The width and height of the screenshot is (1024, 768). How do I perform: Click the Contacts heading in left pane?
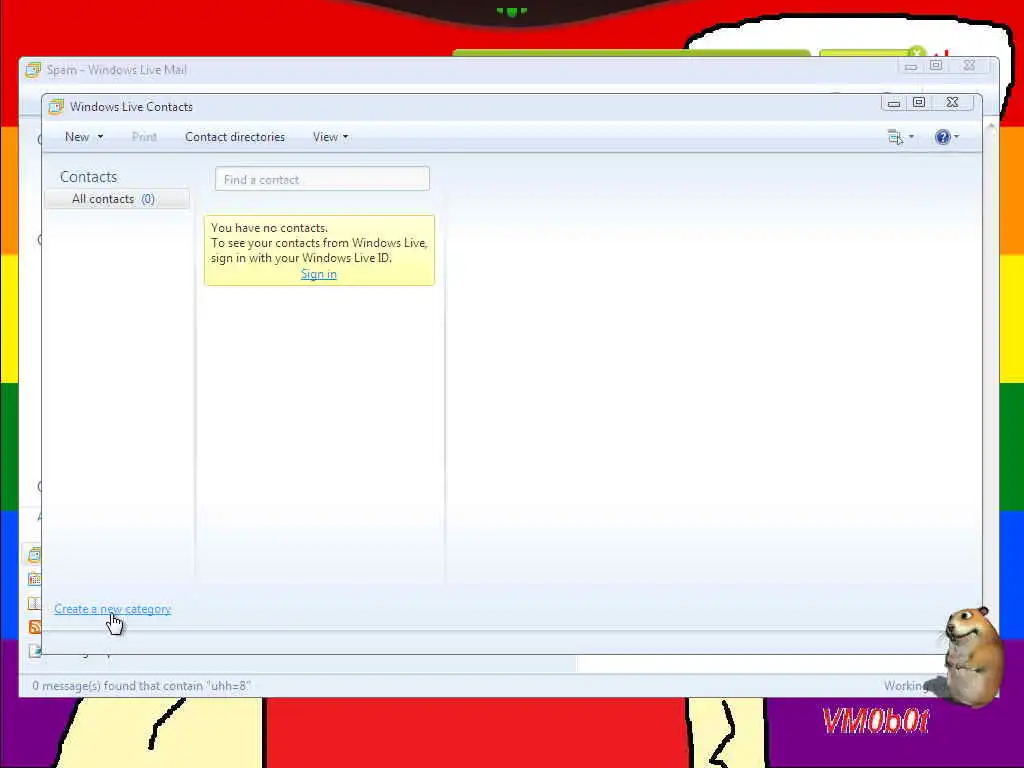click(88, 177)
